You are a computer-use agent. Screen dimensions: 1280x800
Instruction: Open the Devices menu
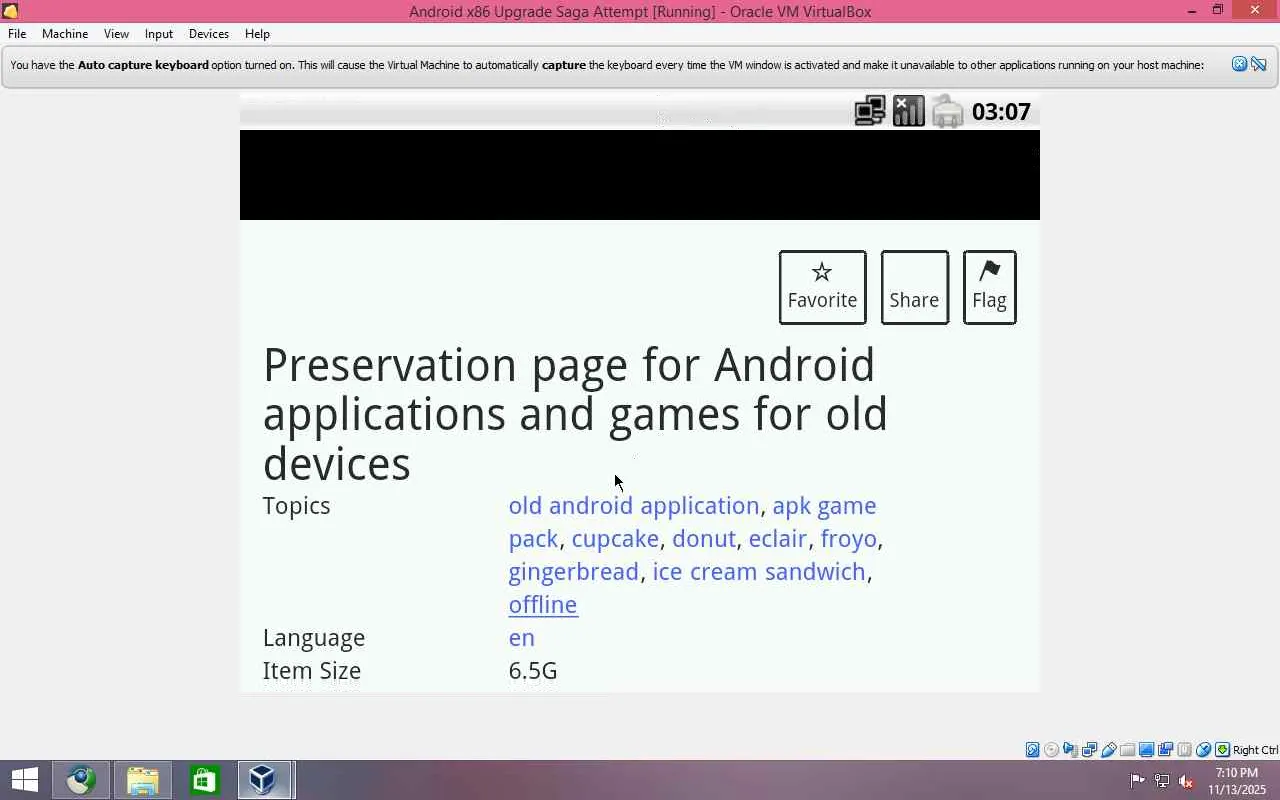[209, 33]
